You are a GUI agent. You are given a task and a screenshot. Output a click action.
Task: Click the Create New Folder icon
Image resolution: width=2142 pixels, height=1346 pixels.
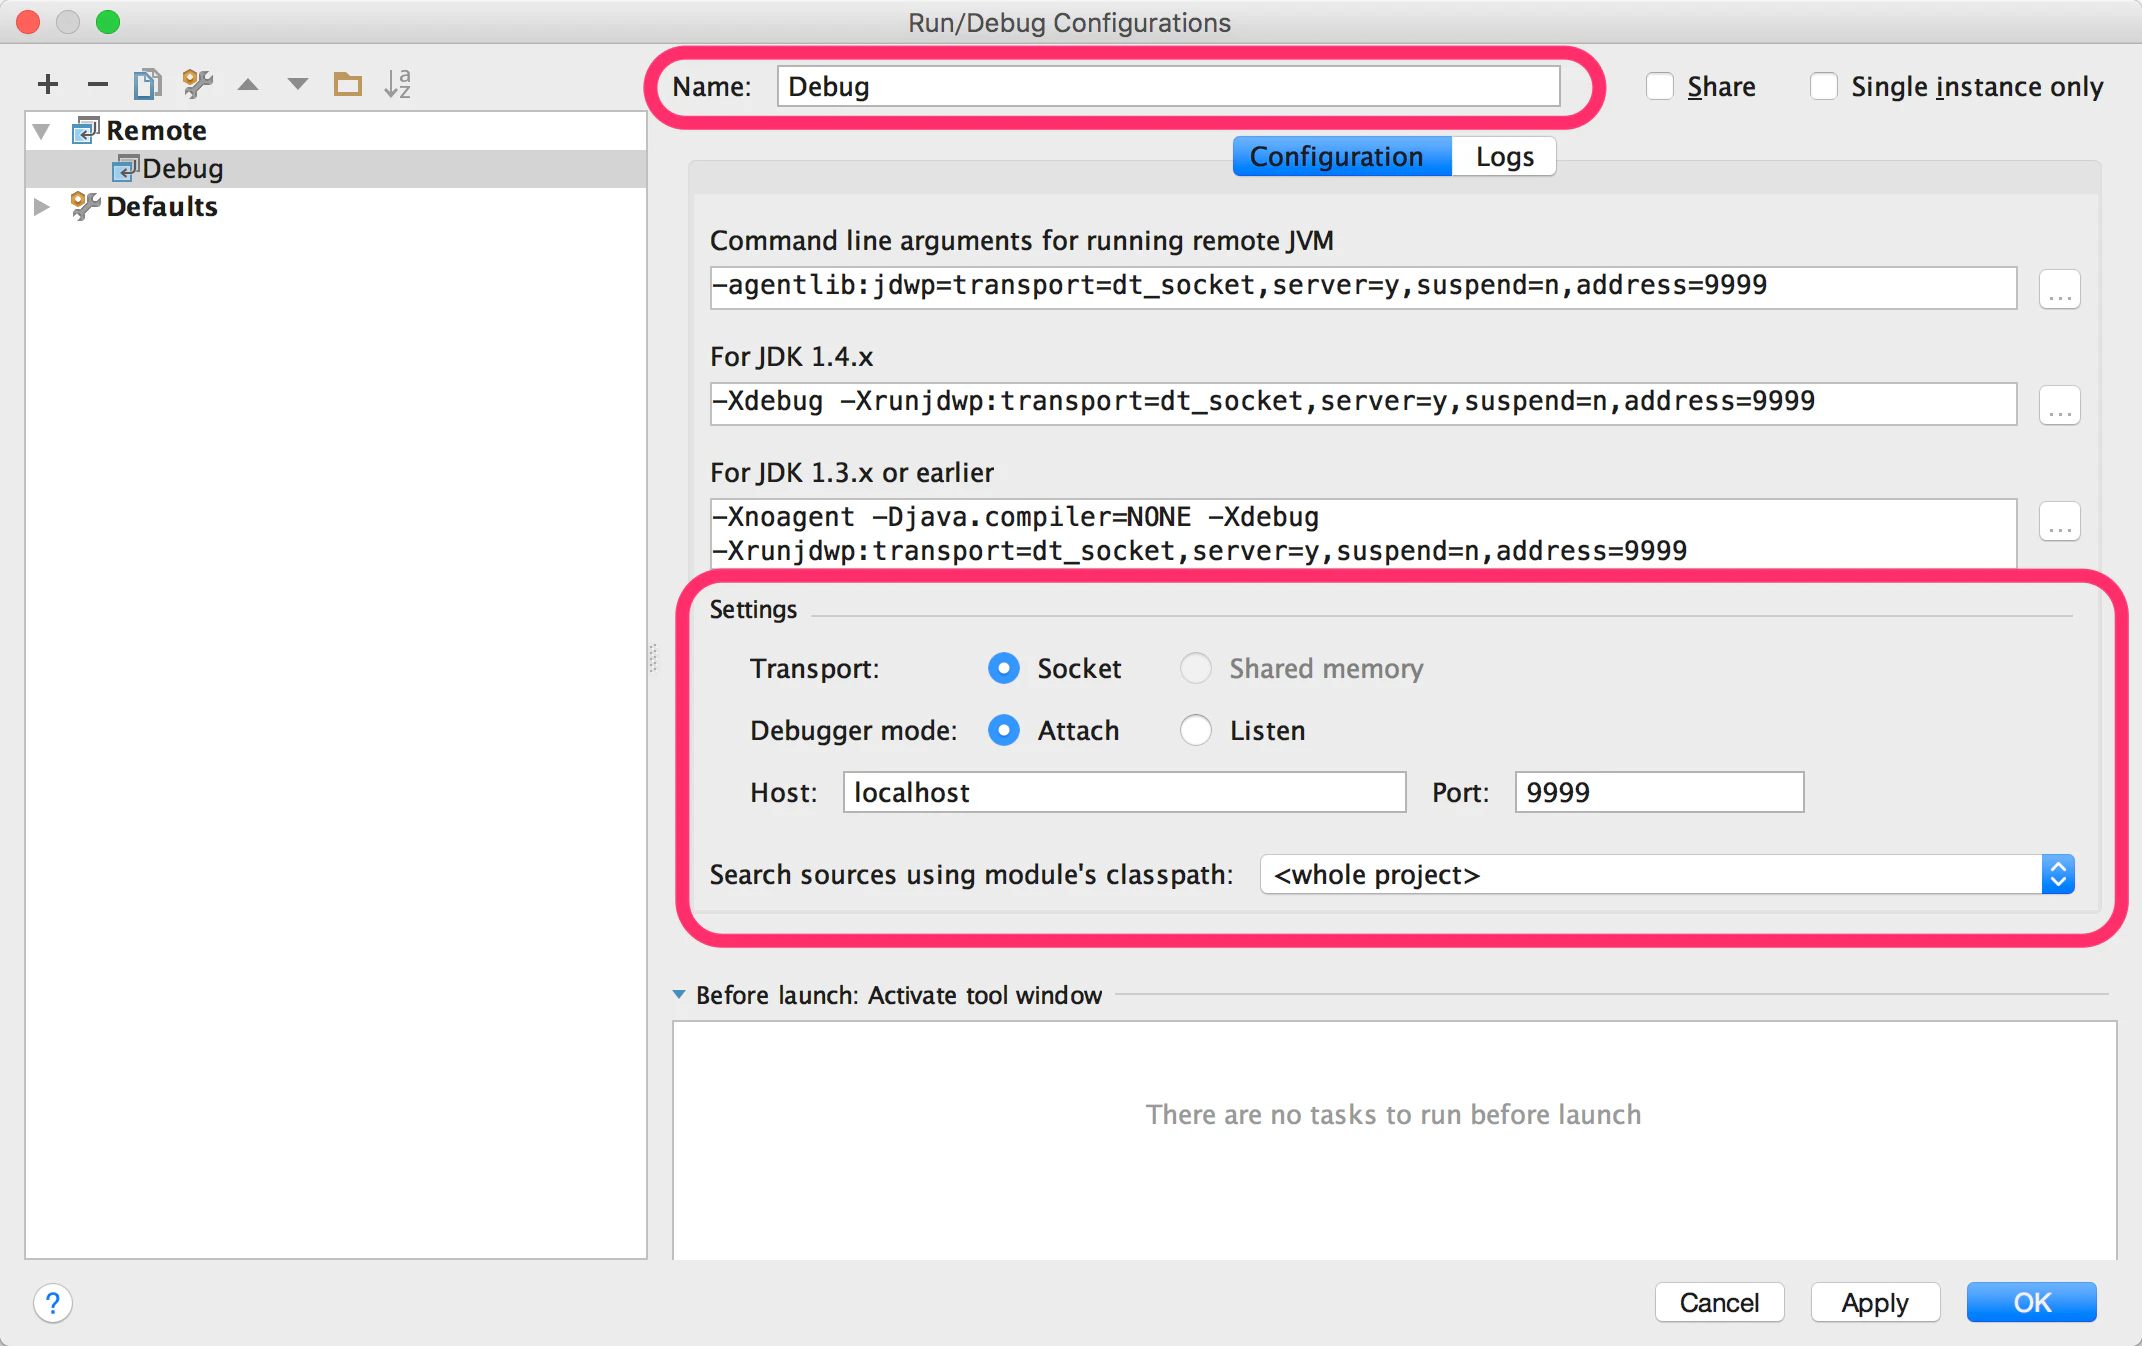tap(348, 84)
